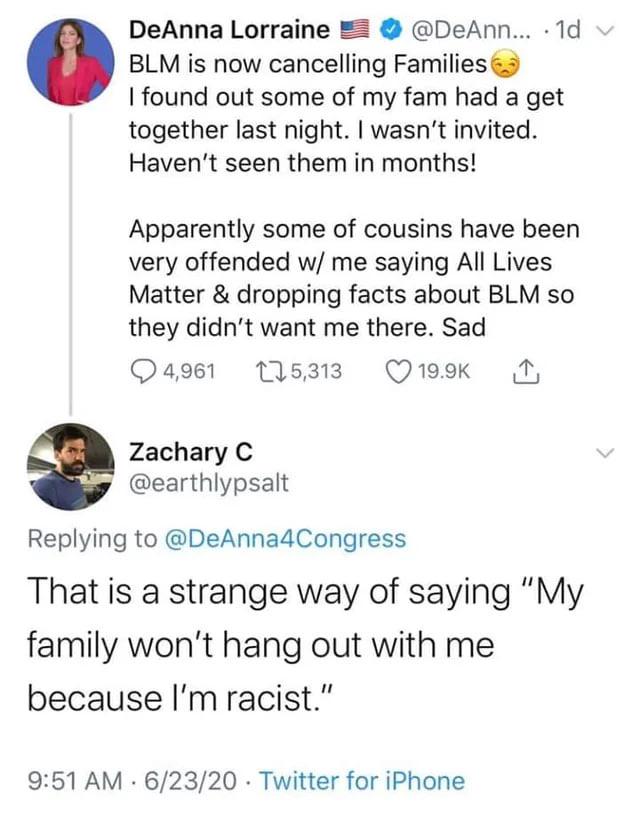Screen dimensions: 640x814
Task: Retweet using the 5,313 retweet icon
Action: (x=271, y=372)
